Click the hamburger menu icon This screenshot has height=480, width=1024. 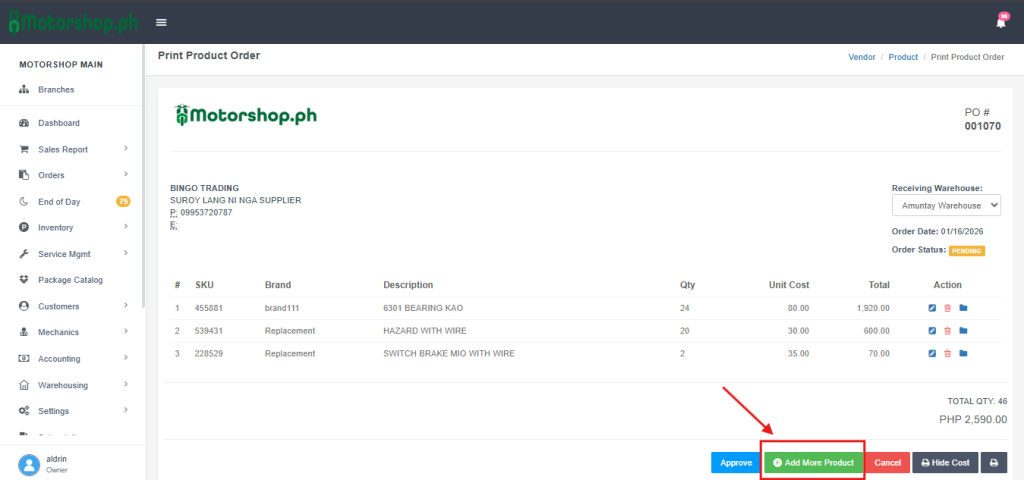(x=161, y=22)
